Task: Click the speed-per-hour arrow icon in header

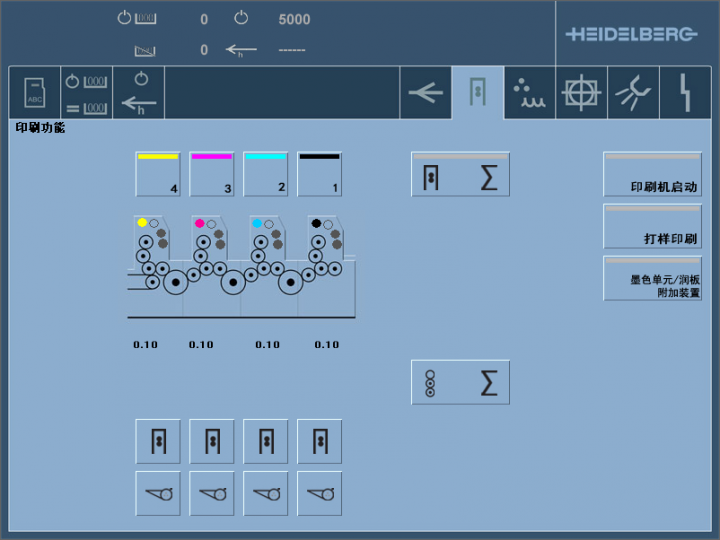Action: [241, 50]
